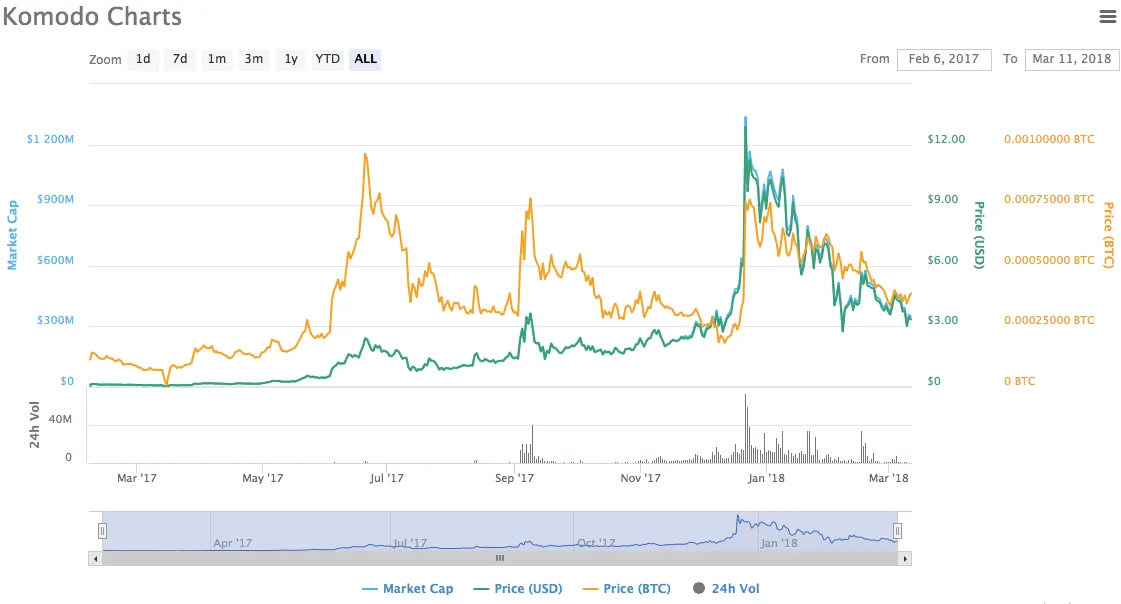Viewport: 1121px width, 604px height.
Task: Edit the From date field
Action: click(x=944, y=59)
